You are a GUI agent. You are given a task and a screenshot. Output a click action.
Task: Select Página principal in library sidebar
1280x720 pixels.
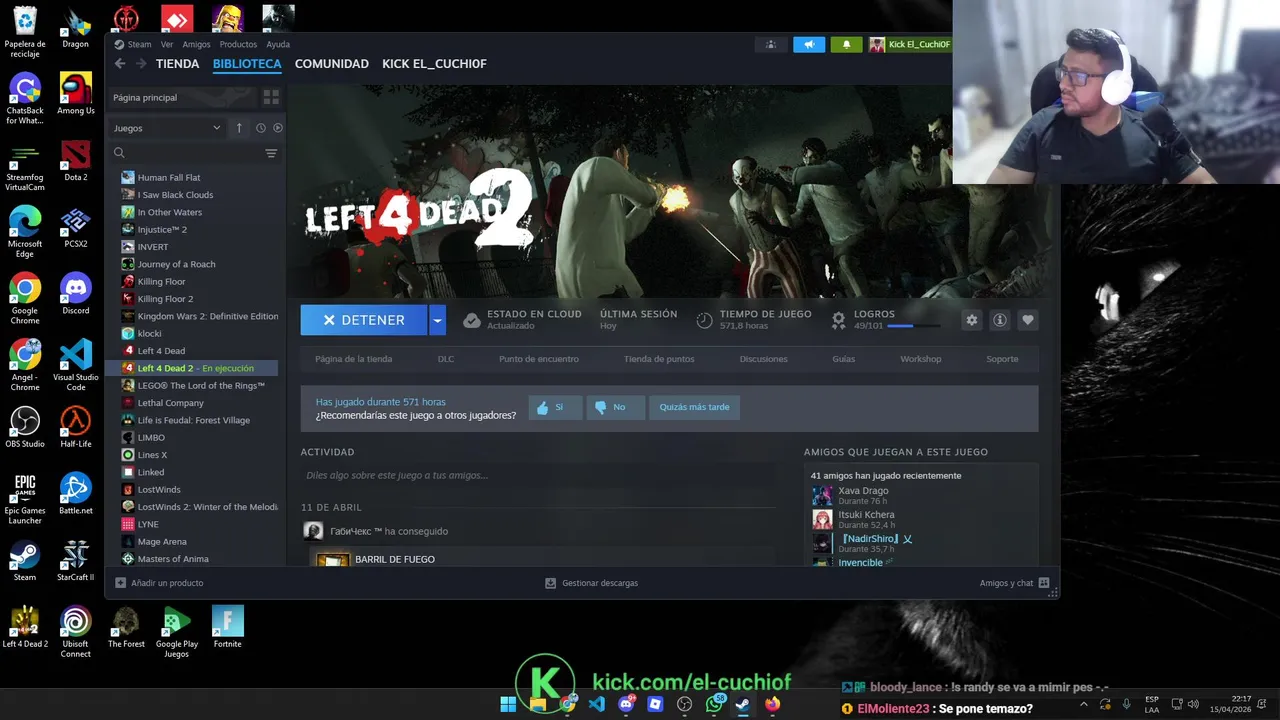click(182, 97)
